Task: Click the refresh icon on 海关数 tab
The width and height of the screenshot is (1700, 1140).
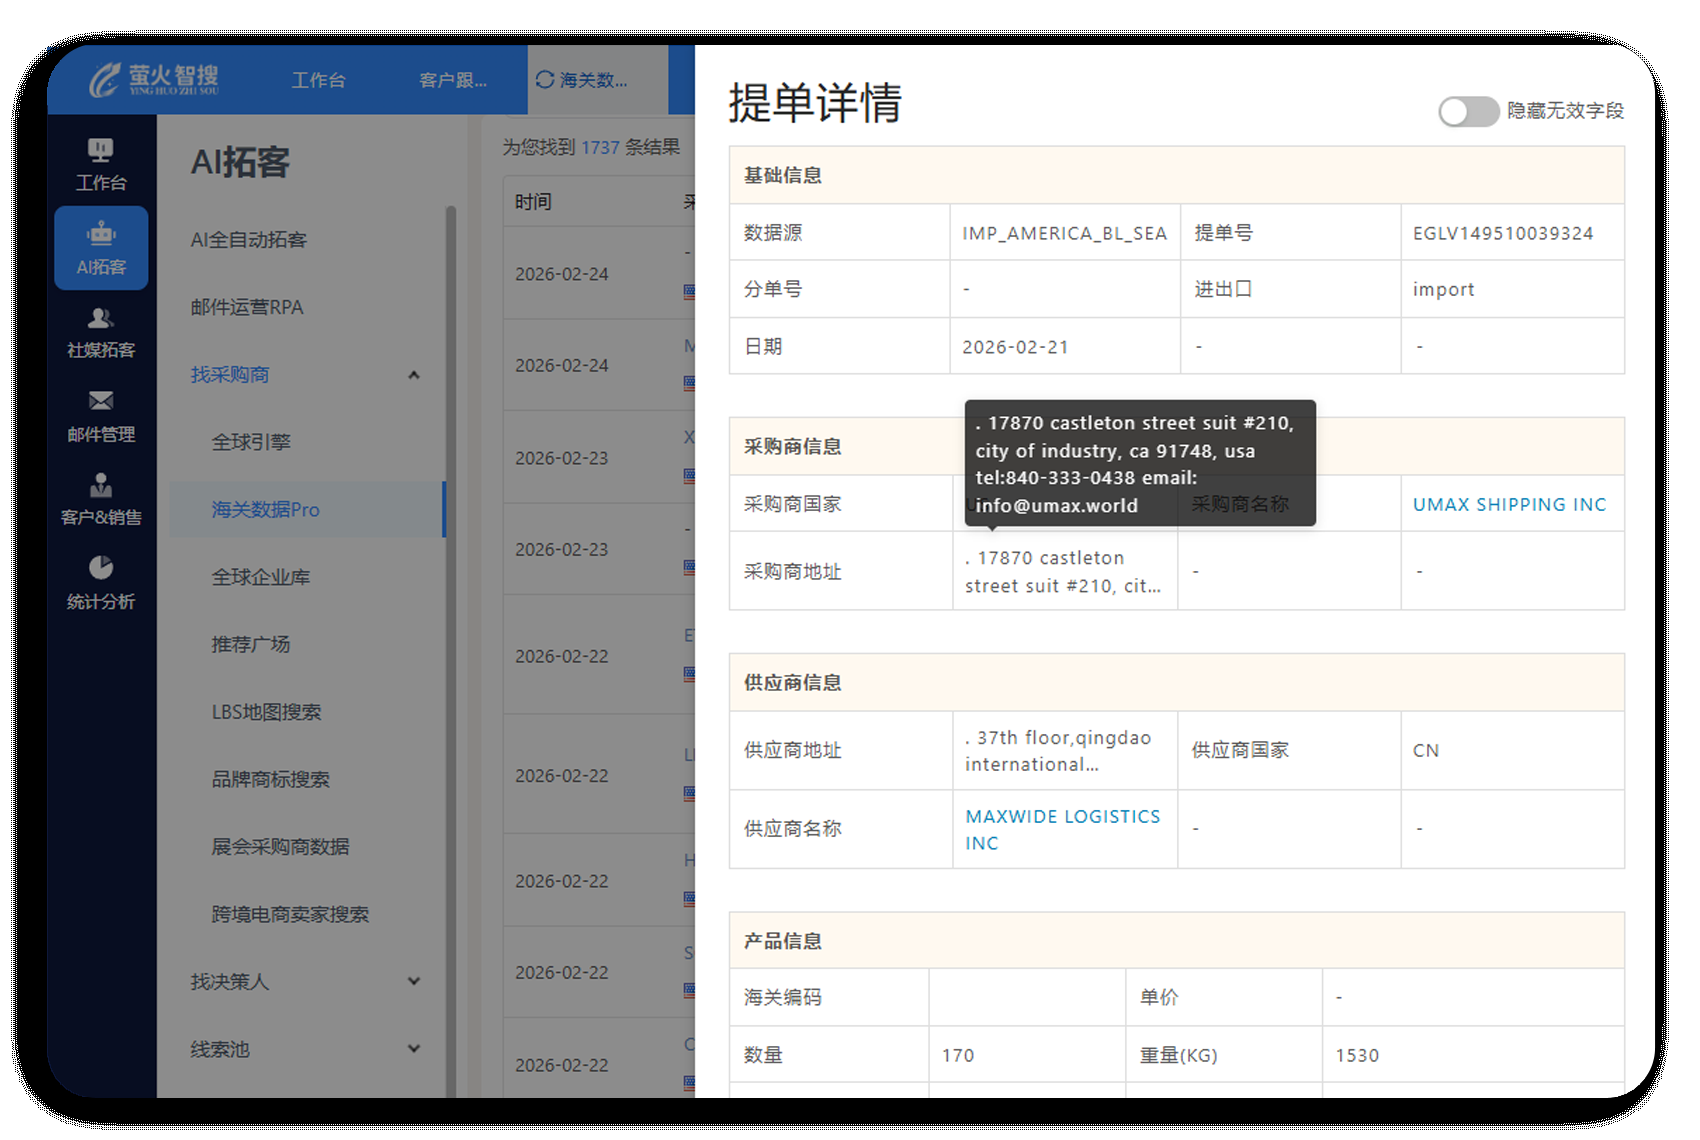Action: 545,80
